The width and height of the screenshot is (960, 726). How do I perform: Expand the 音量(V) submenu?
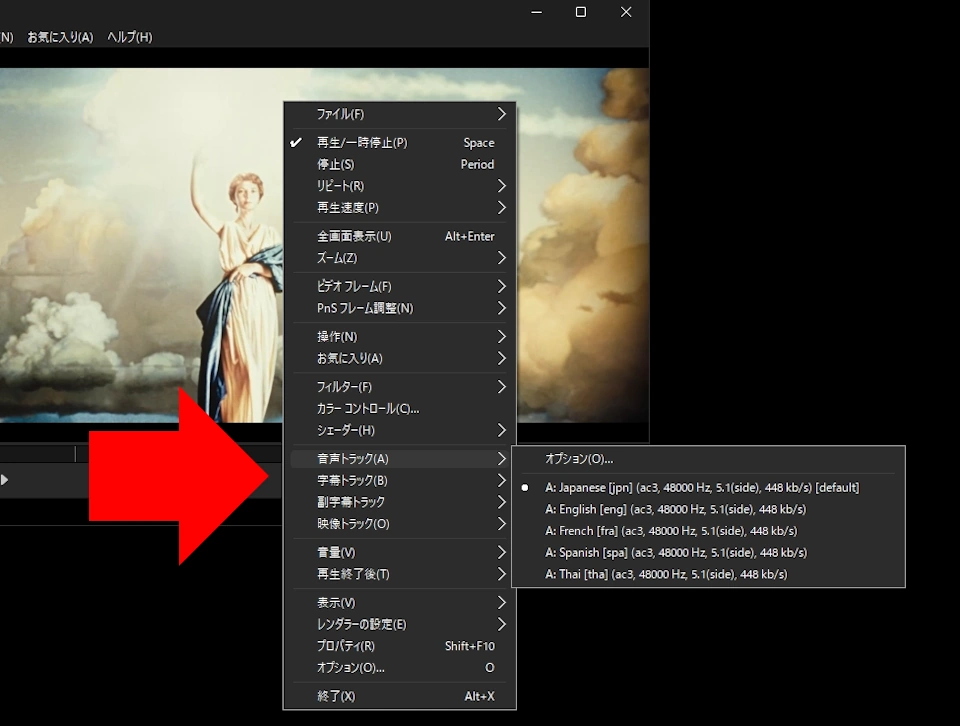click(x=400, y=553)
